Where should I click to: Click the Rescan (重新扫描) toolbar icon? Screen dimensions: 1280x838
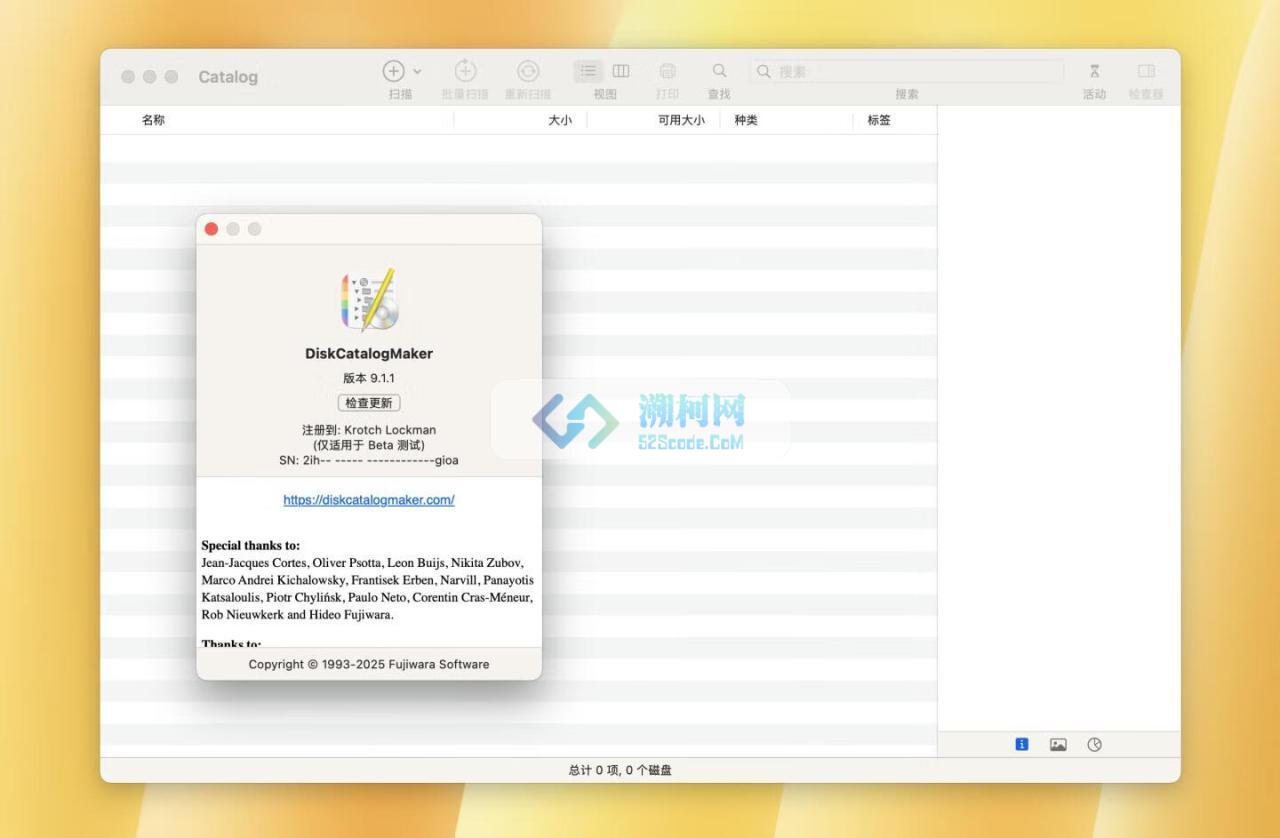tap(528, 71)
